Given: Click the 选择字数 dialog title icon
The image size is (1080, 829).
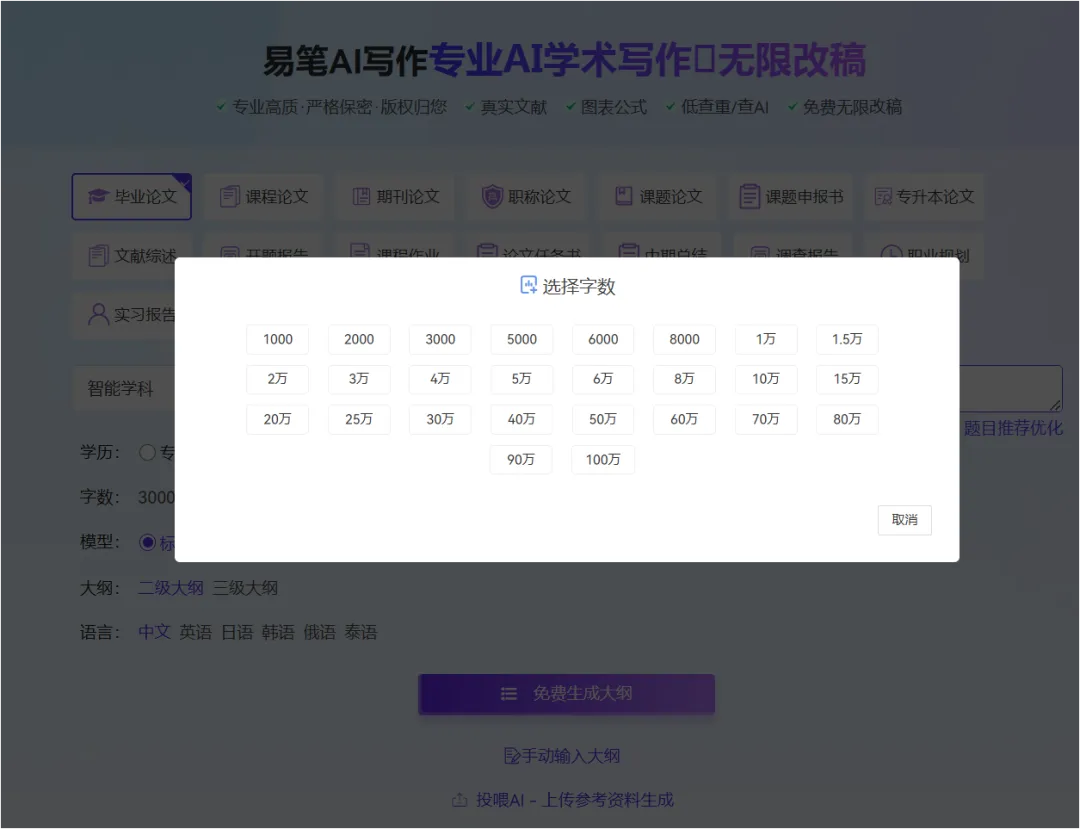Looking at the screenshot, I should click(x=528, y=285).
